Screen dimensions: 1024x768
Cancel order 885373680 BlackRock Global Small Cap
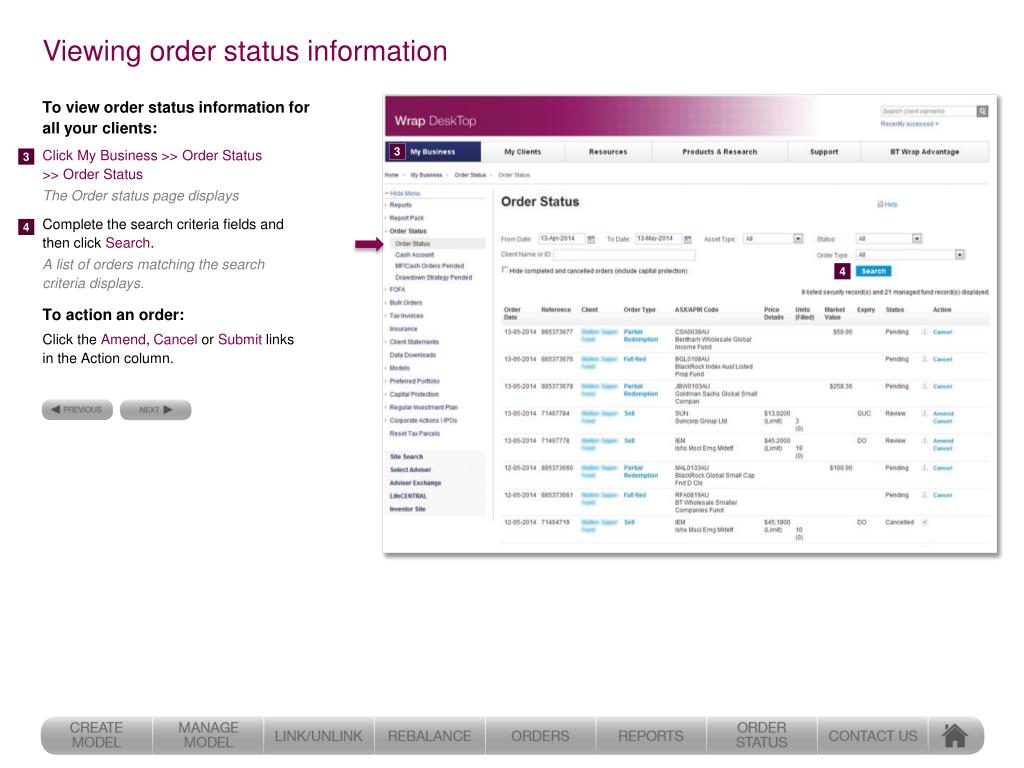click(x=942, y=468)
